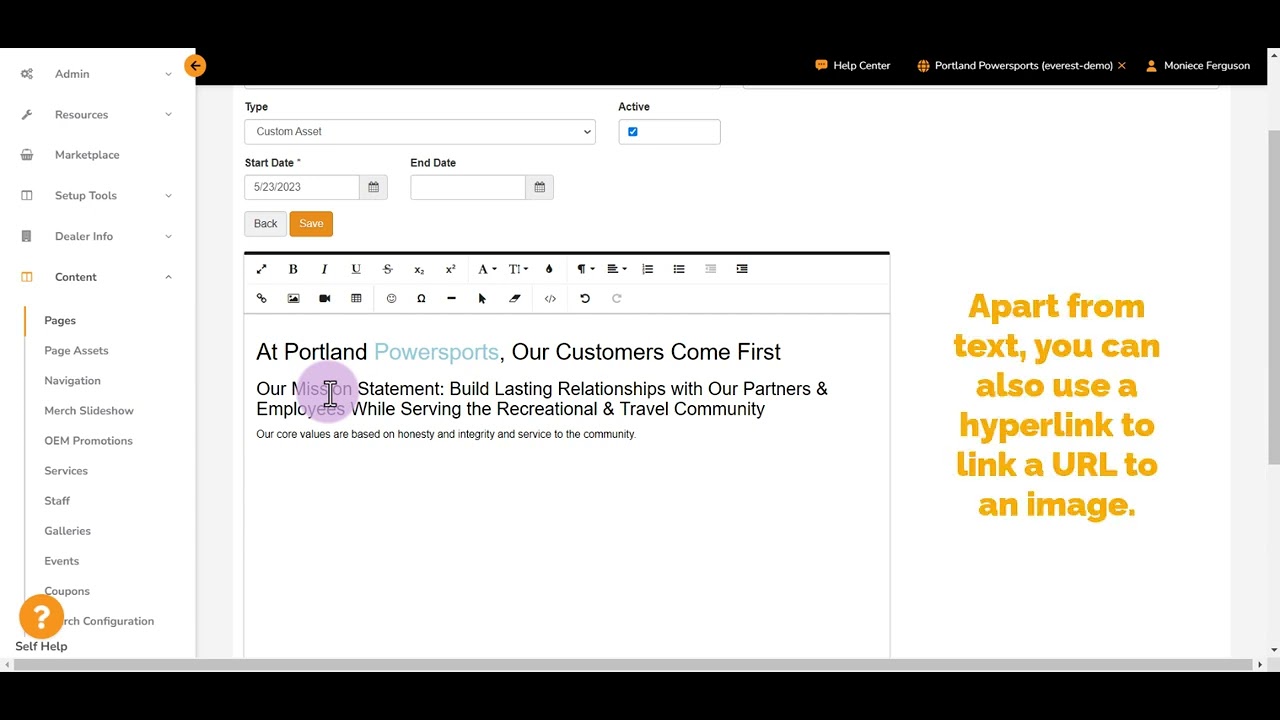
Task: Undo the last edit
Action: click(585, 298)
